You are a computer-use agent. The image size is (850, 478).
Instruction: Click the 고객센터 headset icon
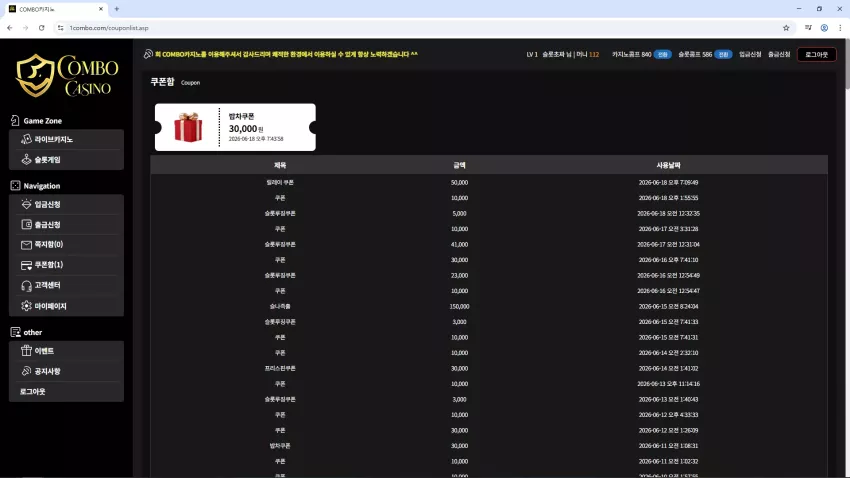click(26, 286)
